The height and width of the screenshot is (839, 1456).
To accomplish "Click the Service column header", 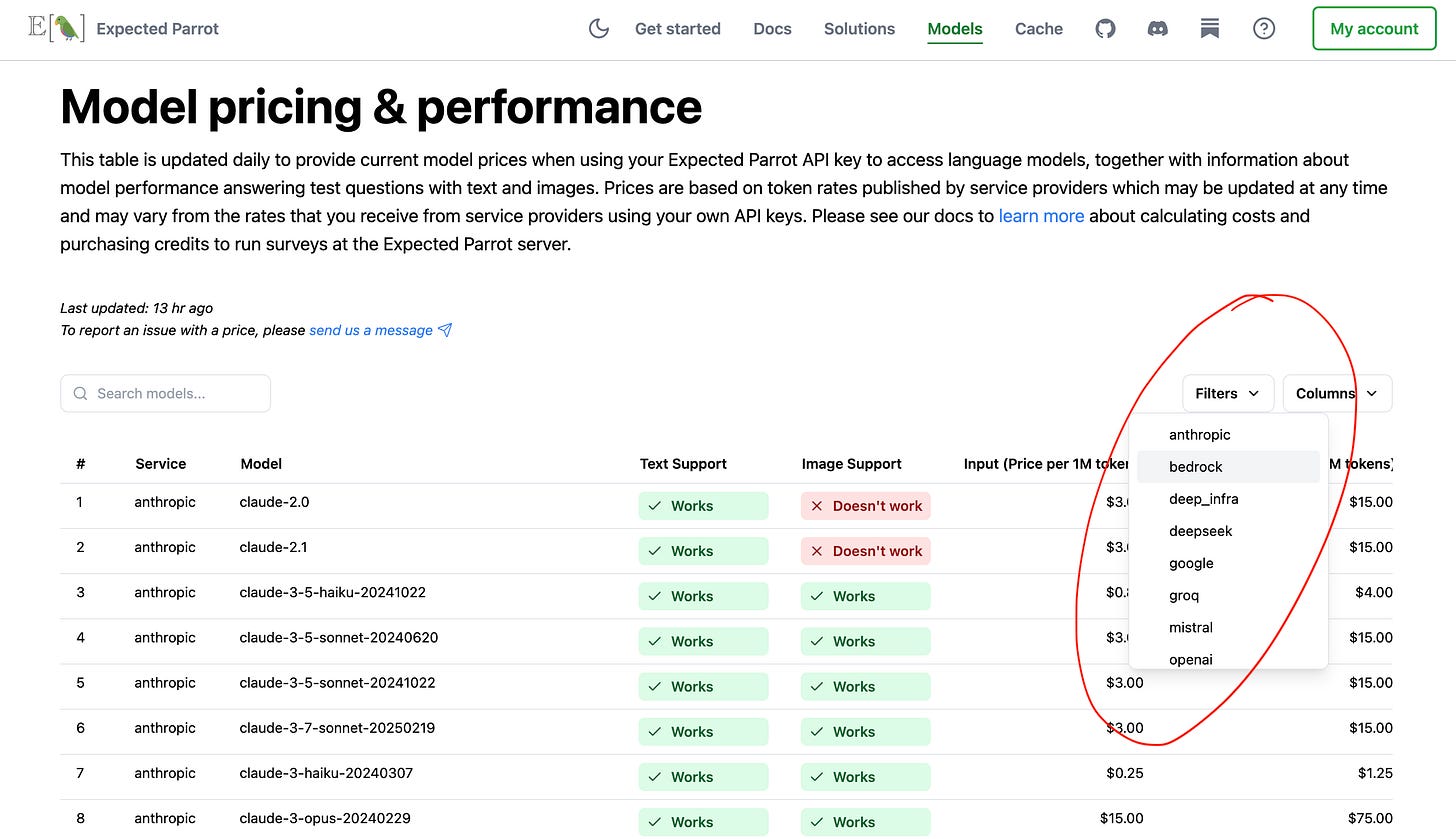I will coord(161,464).
